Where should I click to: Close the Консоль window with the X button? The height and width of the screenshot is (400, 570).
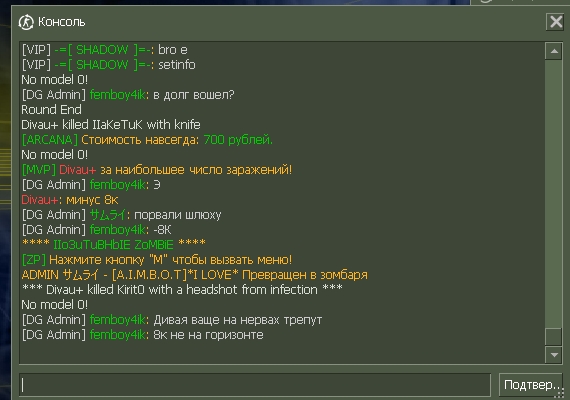coord(555,22)
